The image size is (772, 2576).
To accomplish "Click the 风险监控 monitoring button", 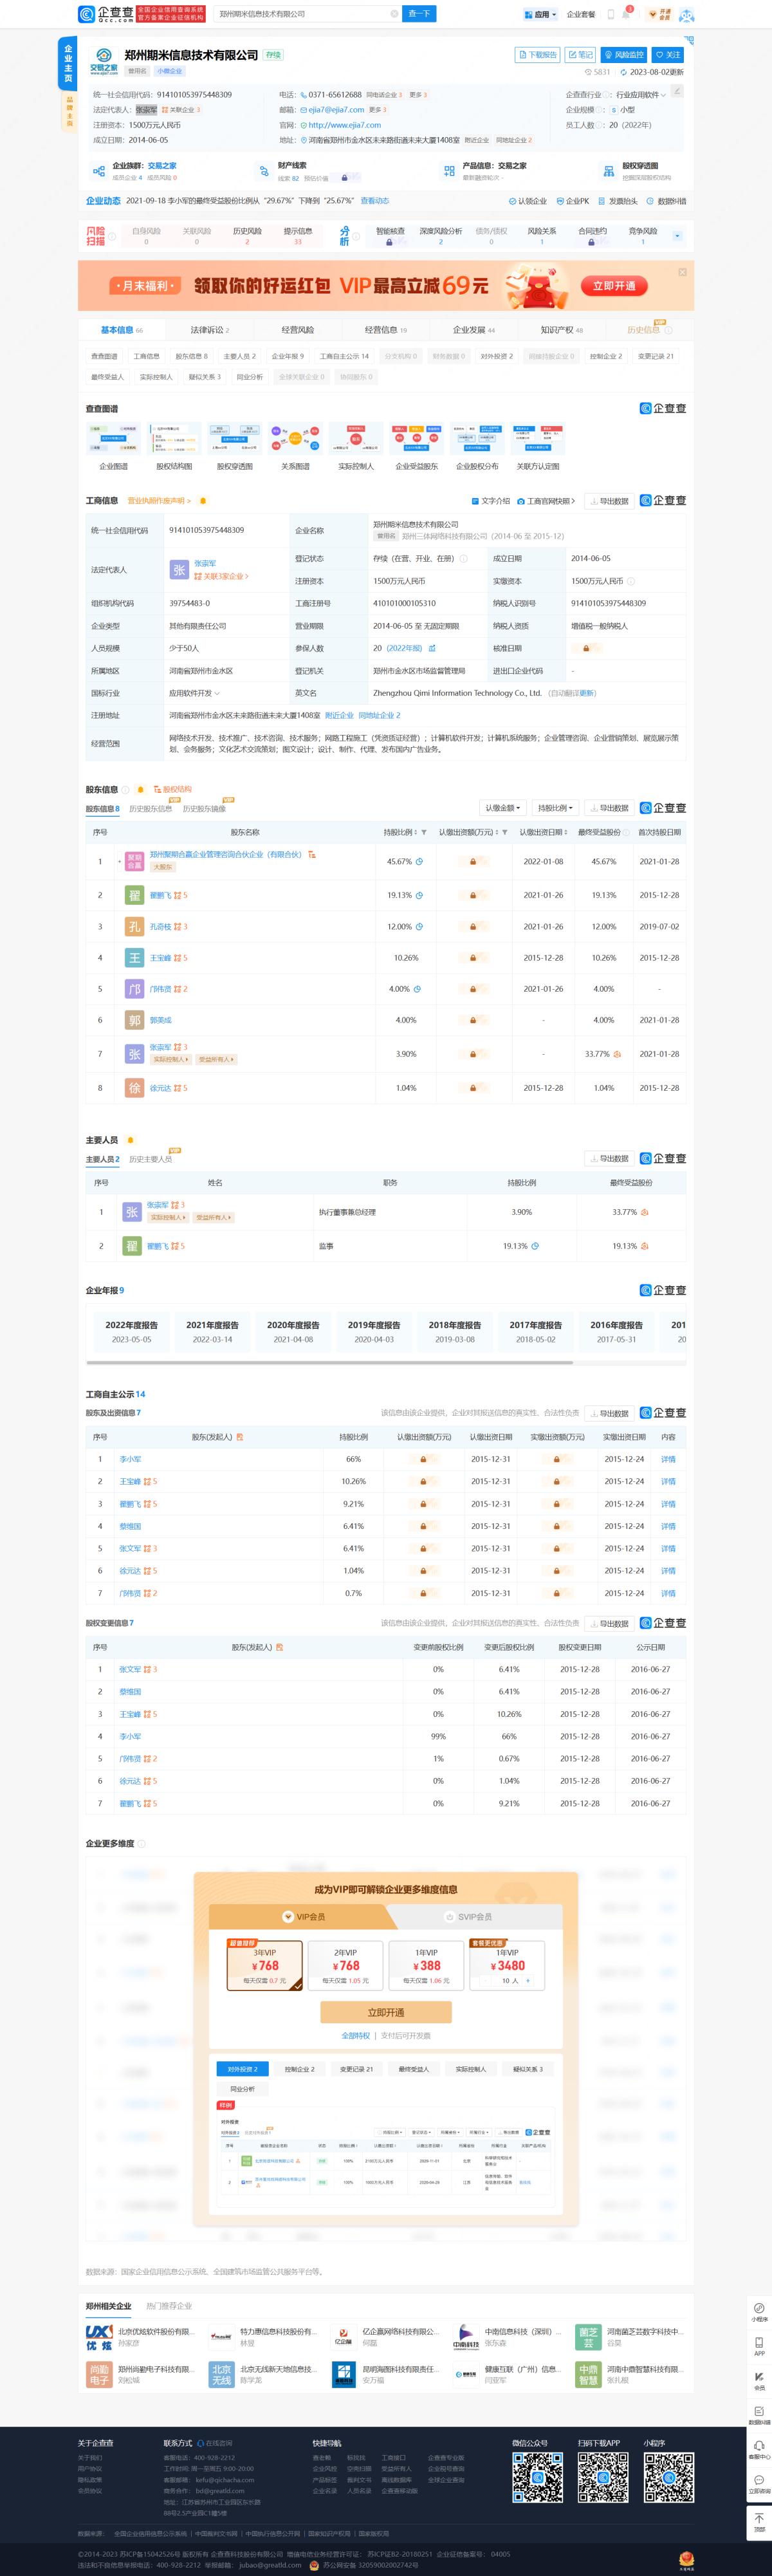I will point(625,55).
